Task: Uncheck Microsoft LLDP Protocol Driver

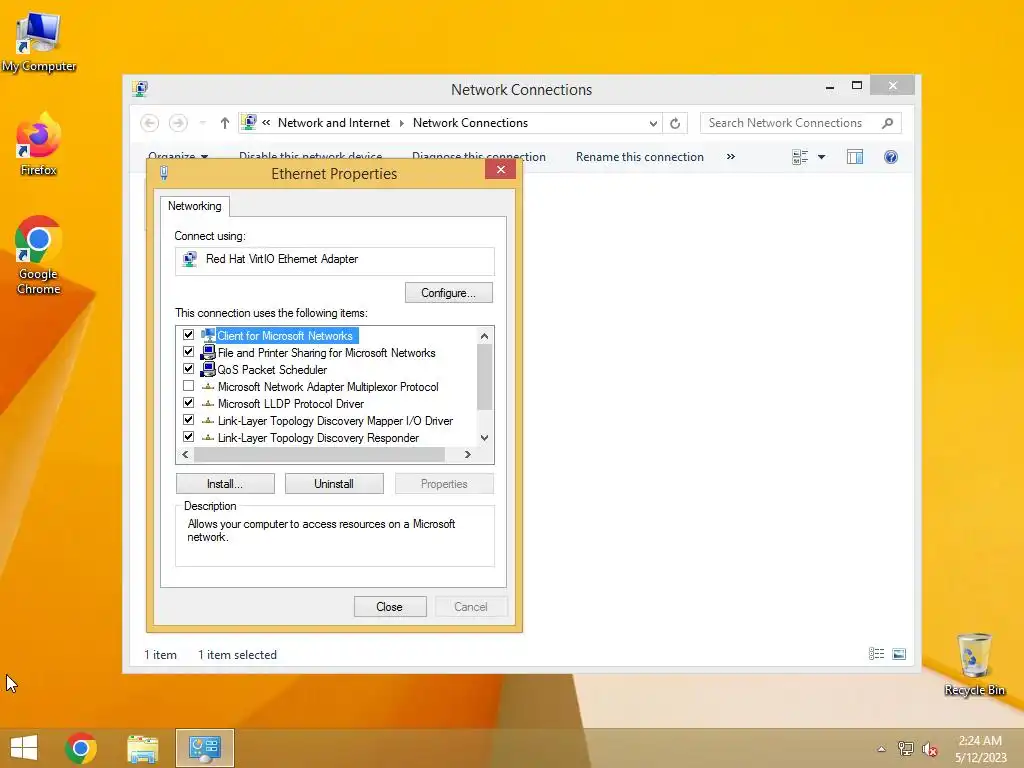Action: pyautogui.click(x=189, y=402)
